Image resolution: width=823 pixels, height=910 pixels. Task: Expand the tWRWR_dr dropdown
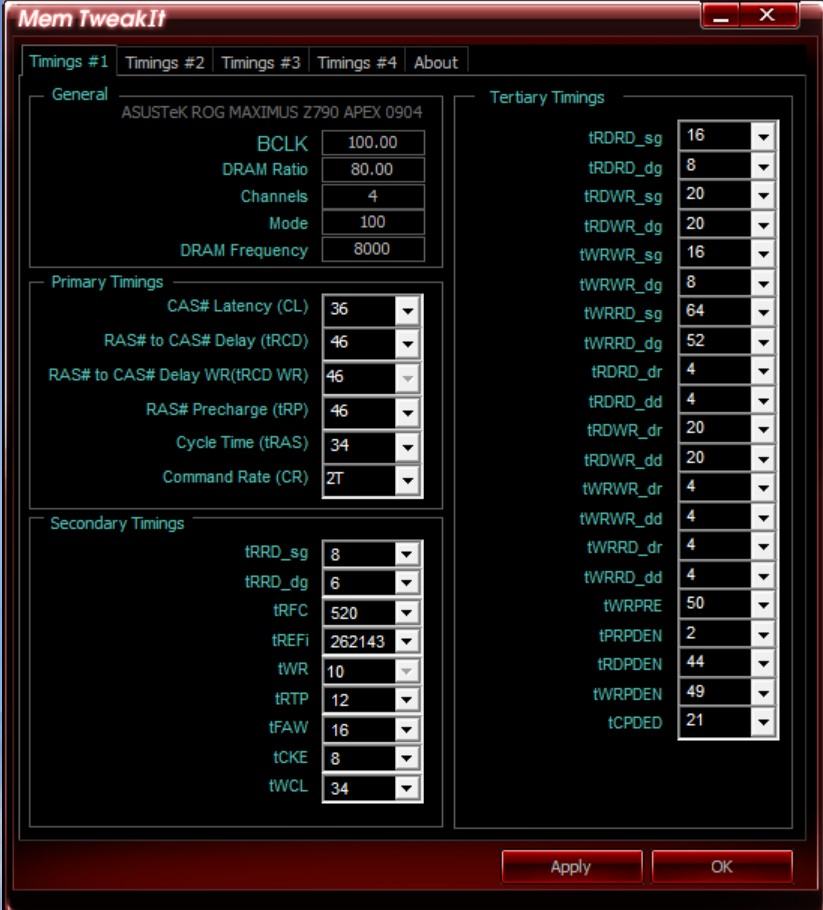763,489
